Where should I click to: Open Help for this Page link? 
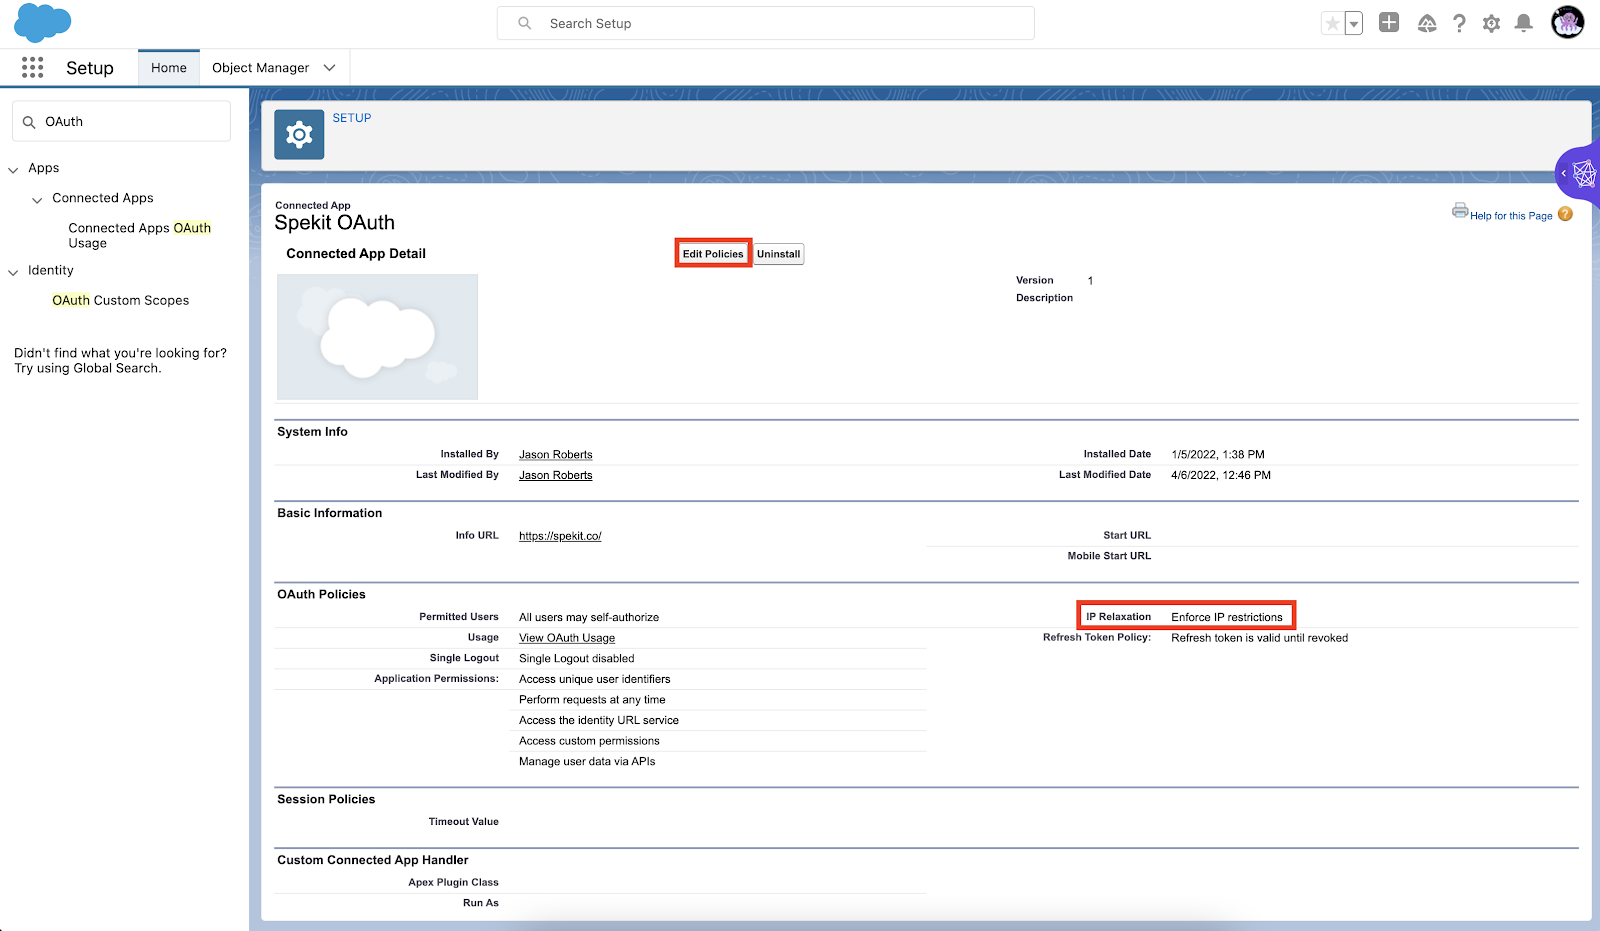point(1511,215)
